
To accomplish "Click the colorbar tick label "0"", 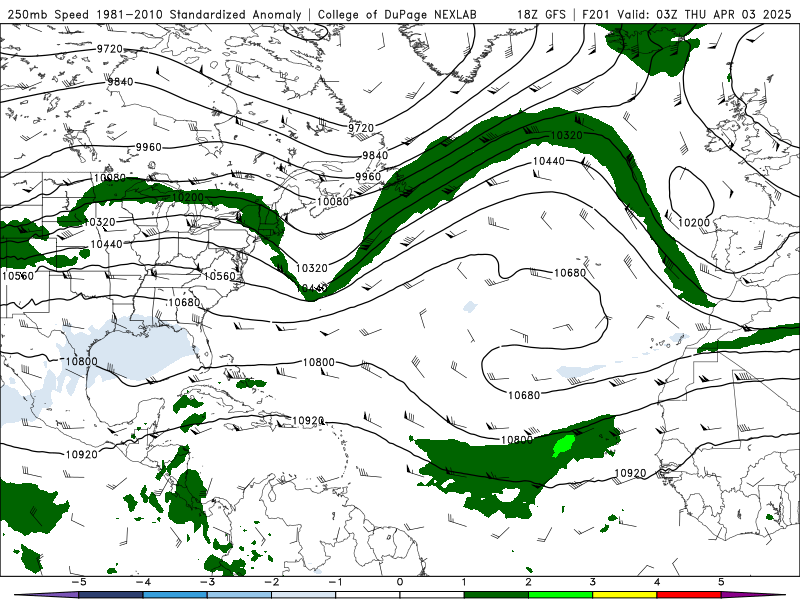I will click(399, 582).
